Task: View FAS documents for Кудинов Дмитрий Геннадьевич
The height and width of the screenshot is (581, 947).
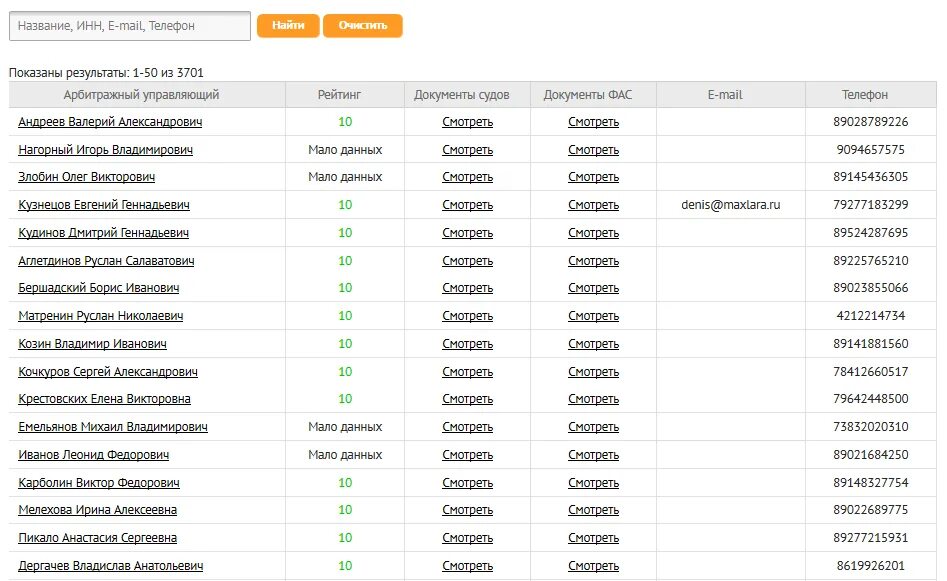Action: pyautogui.click(x=593, y=233)
